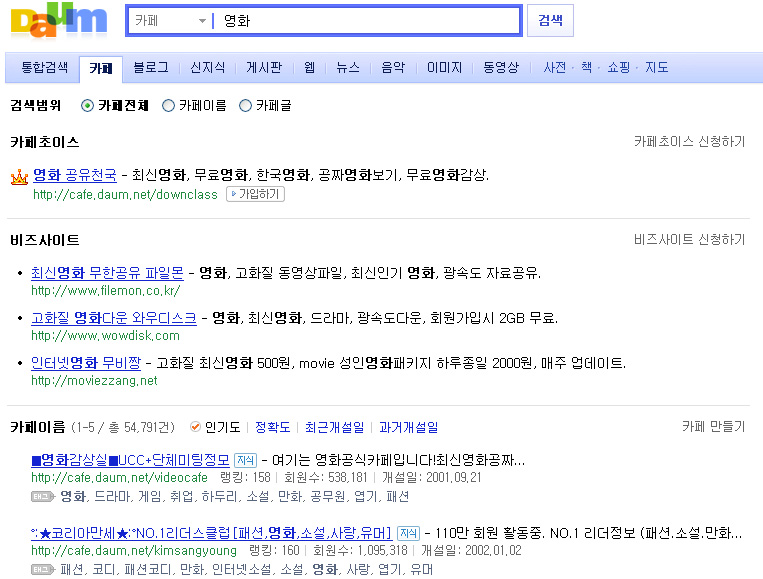Click the 지식 badge next to 코리아만세 cafe
This screenshot has width=763, height=579.
408,533
